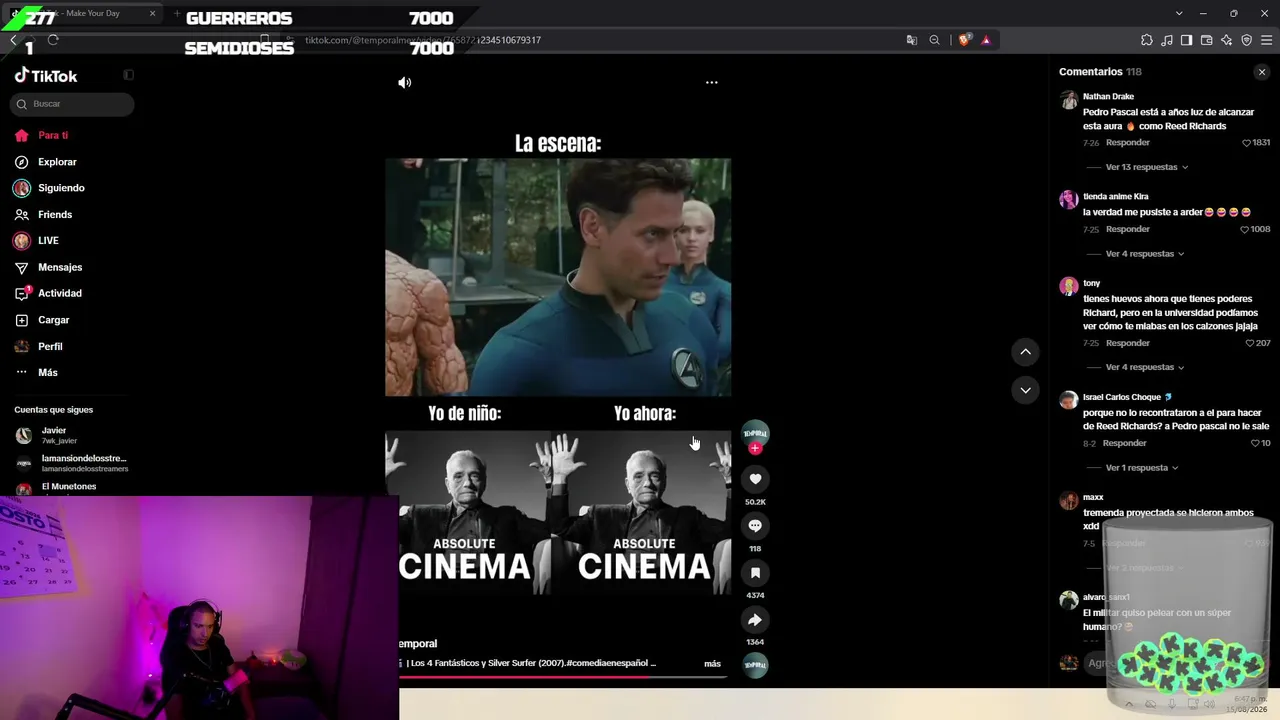Image resolution: width=1280 pixels, height=720 pixels.
Task: Click the Buscar search field
Action: (x=72, y=104)
